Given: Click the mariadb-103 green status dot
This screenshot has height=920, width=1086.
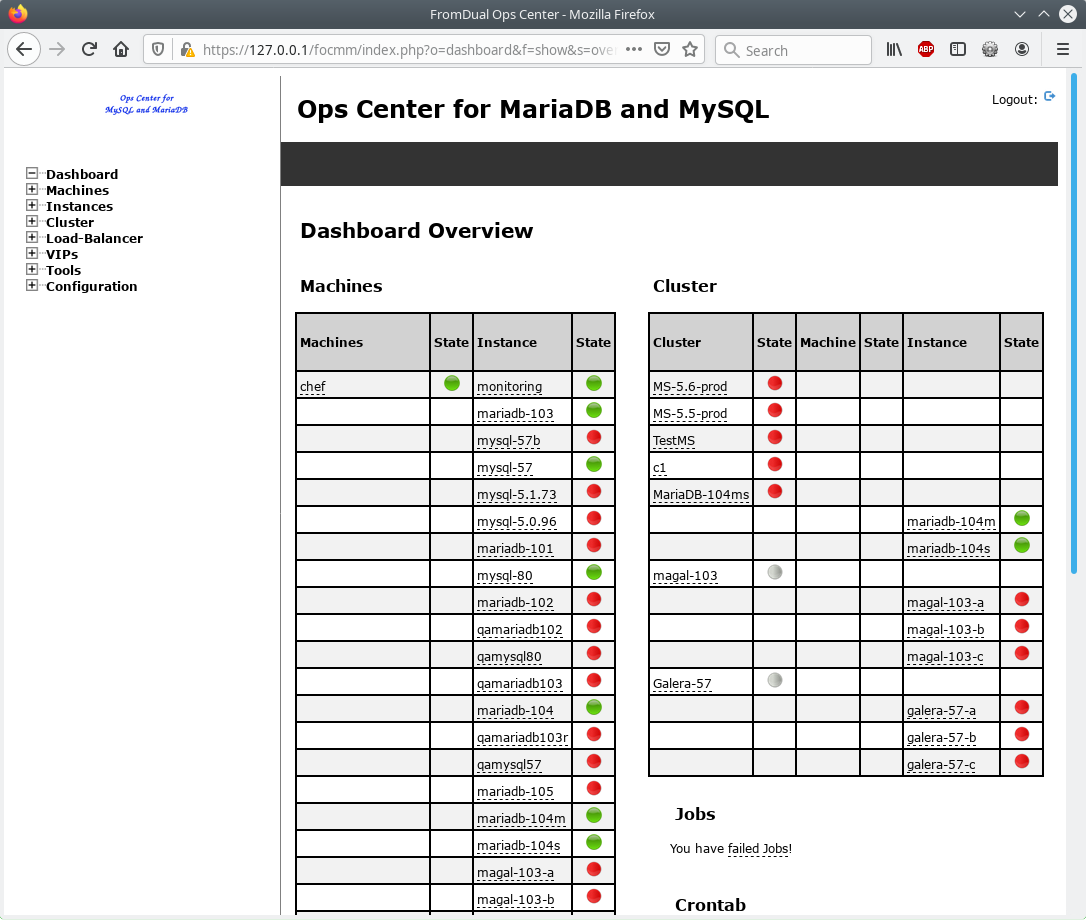Looking at the screenshot, I should click(594, 410).
